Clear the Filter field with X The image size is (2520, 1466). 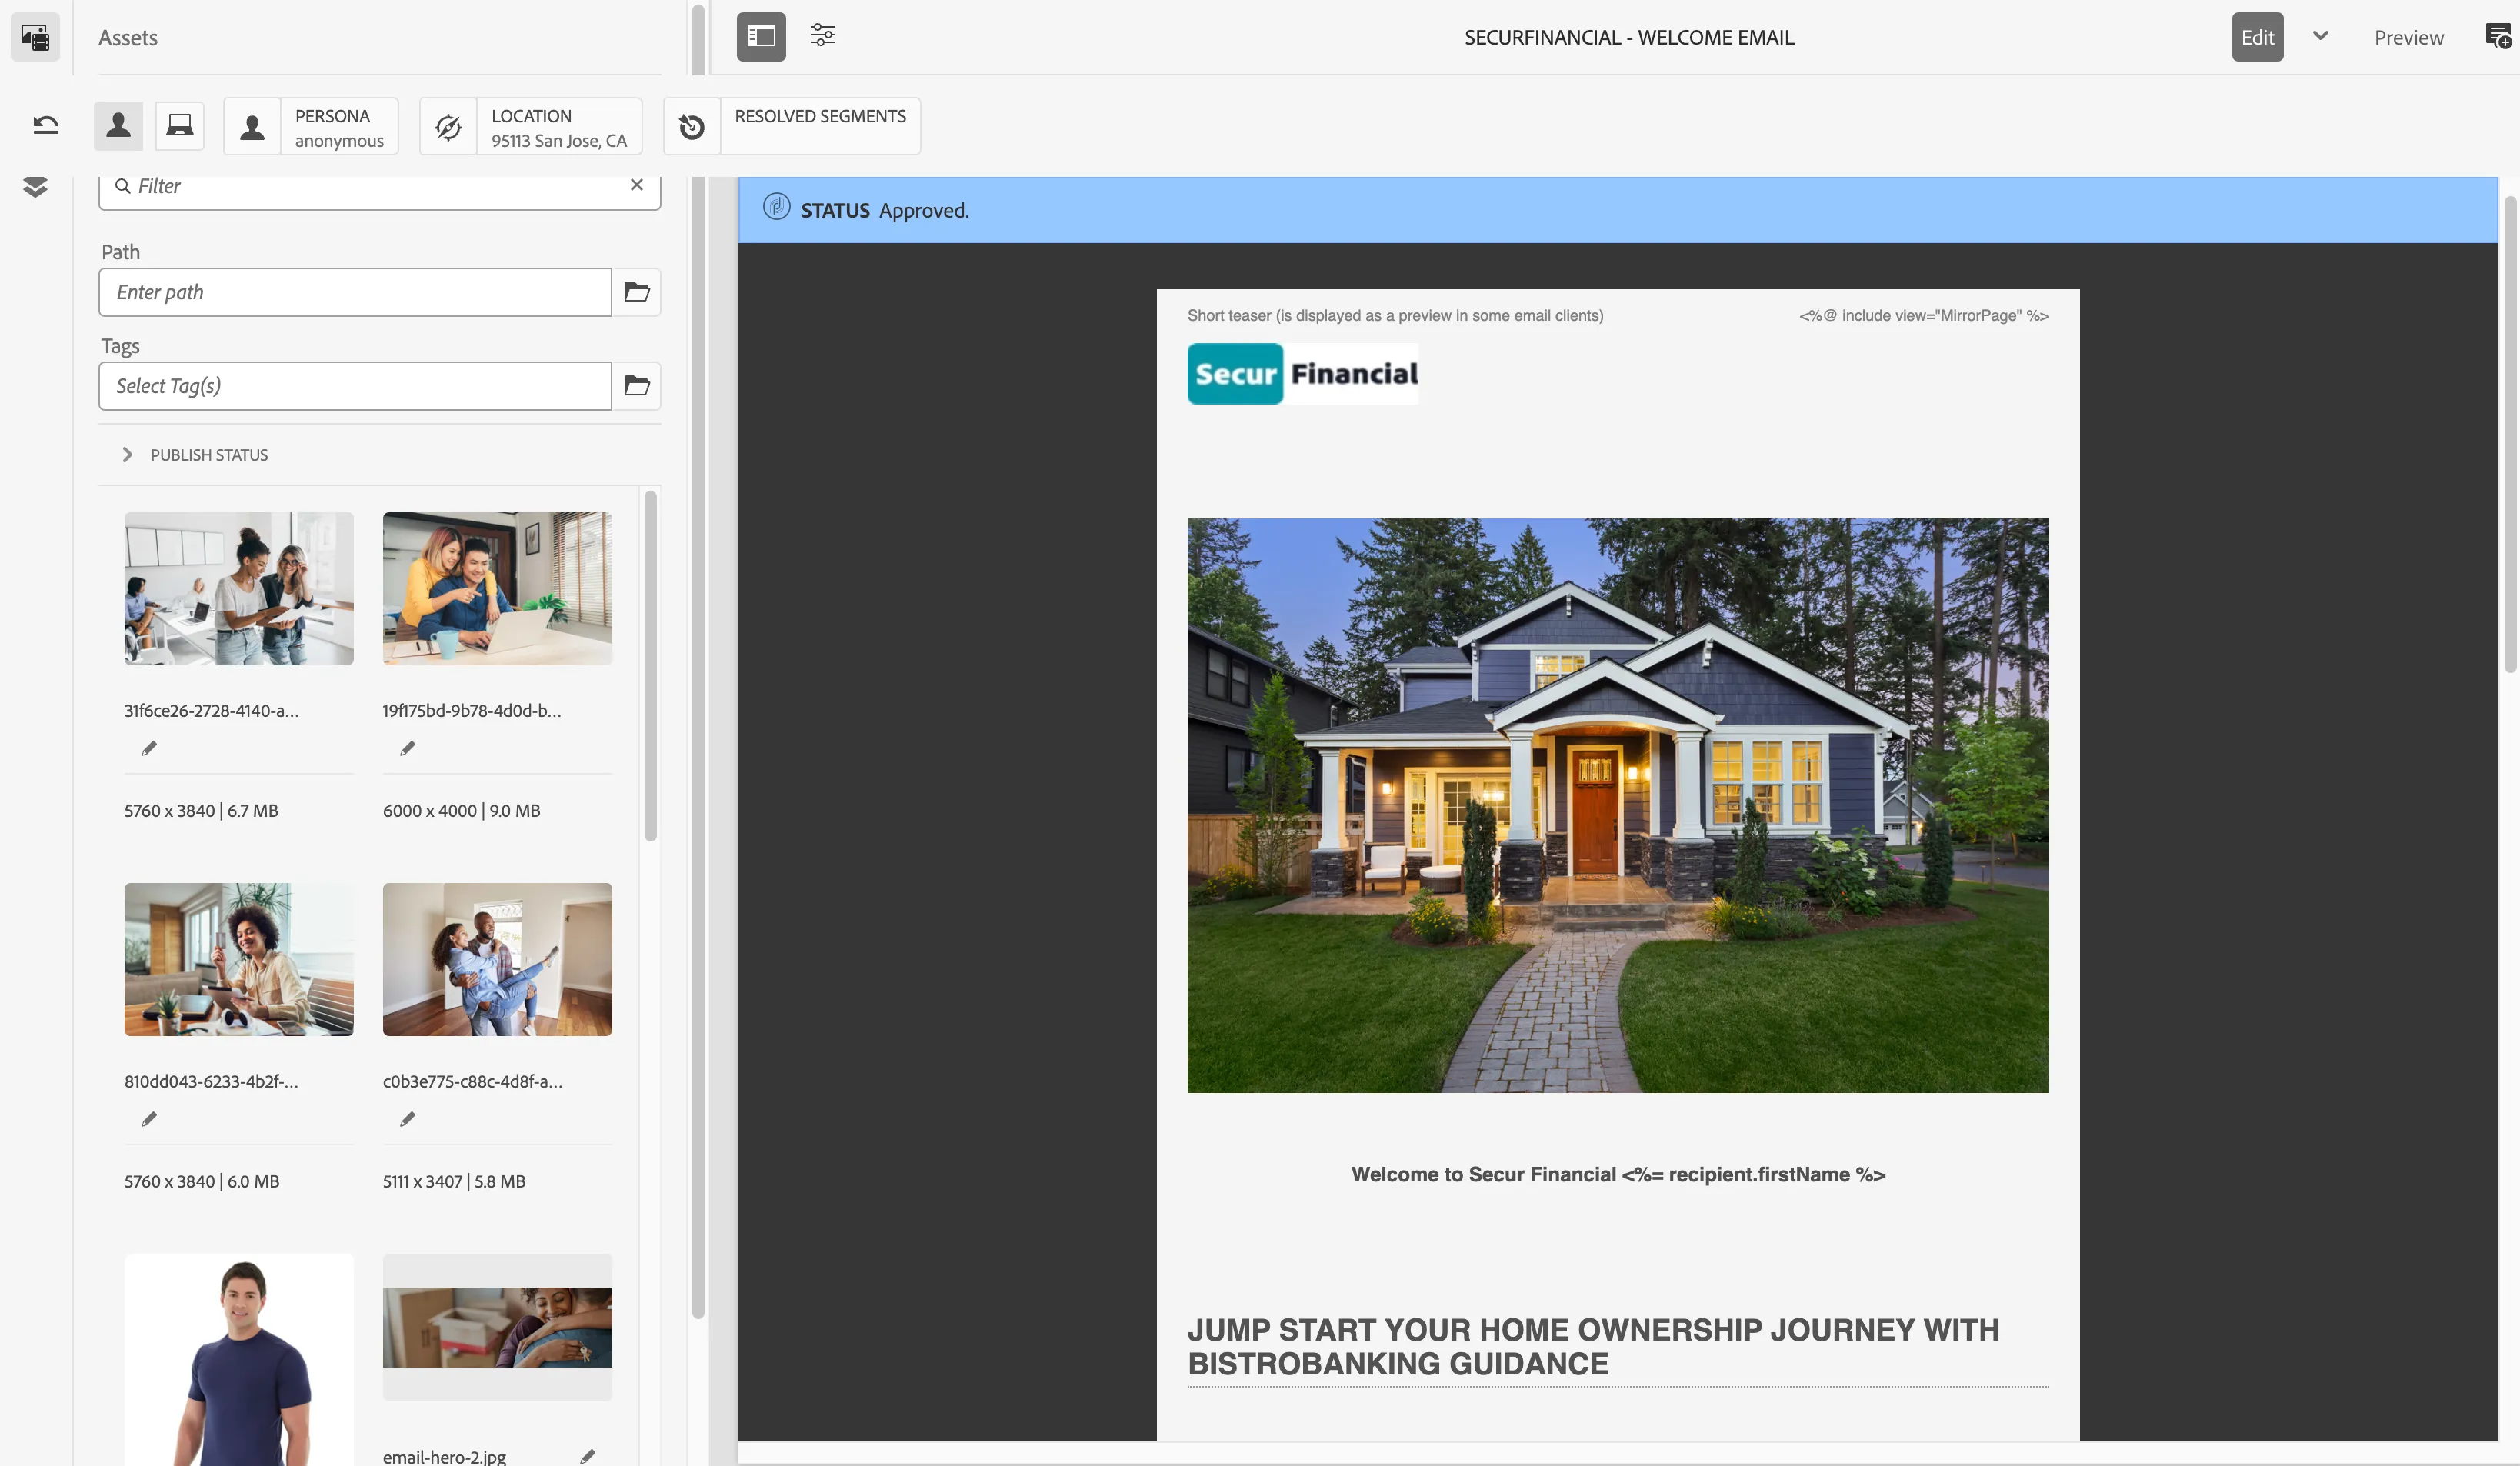coord(637,185)
